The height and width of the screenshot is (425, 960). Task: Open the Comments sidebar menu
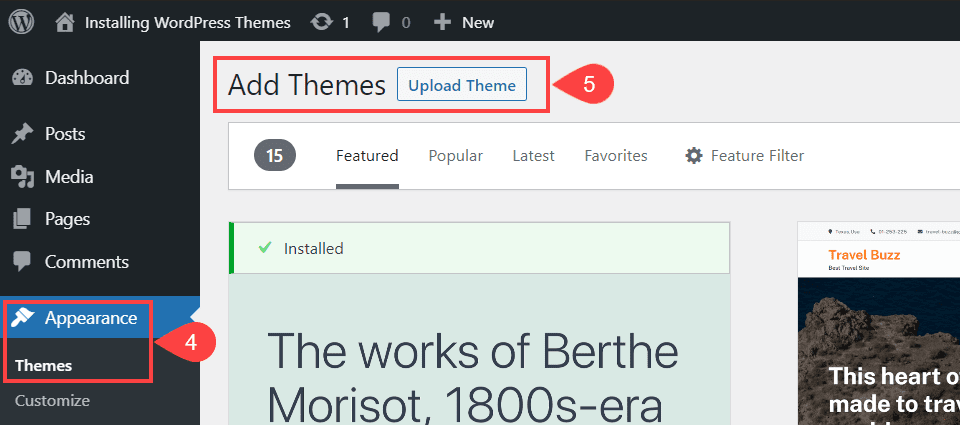[87, 261]
